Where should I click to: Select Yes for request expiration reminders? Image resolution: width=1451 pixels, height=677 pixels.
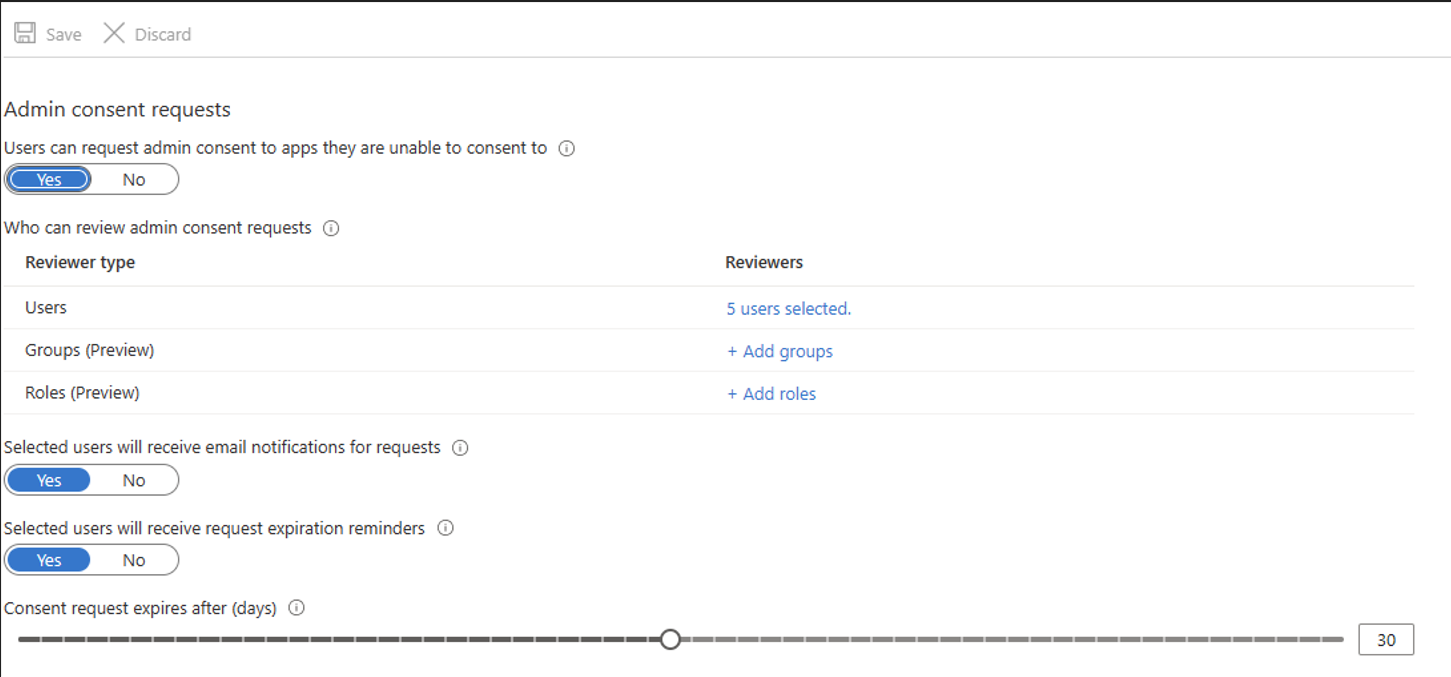pyautogui.click(x=49, y=560)
